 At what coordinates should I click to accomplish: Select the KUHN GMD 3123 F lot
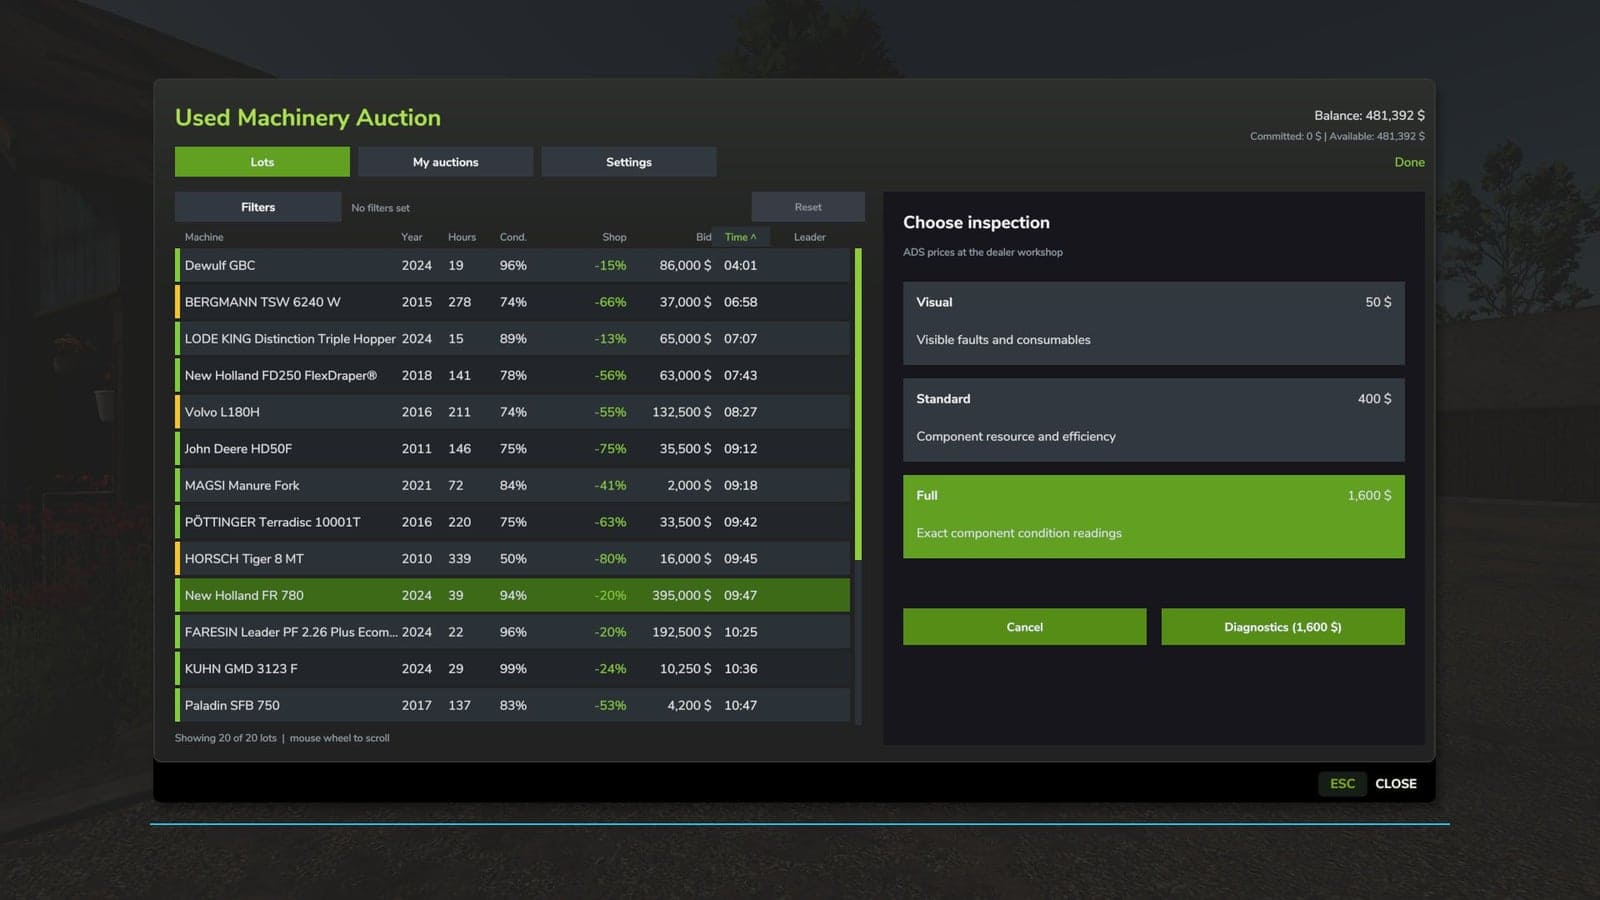[x=512, y=669]
